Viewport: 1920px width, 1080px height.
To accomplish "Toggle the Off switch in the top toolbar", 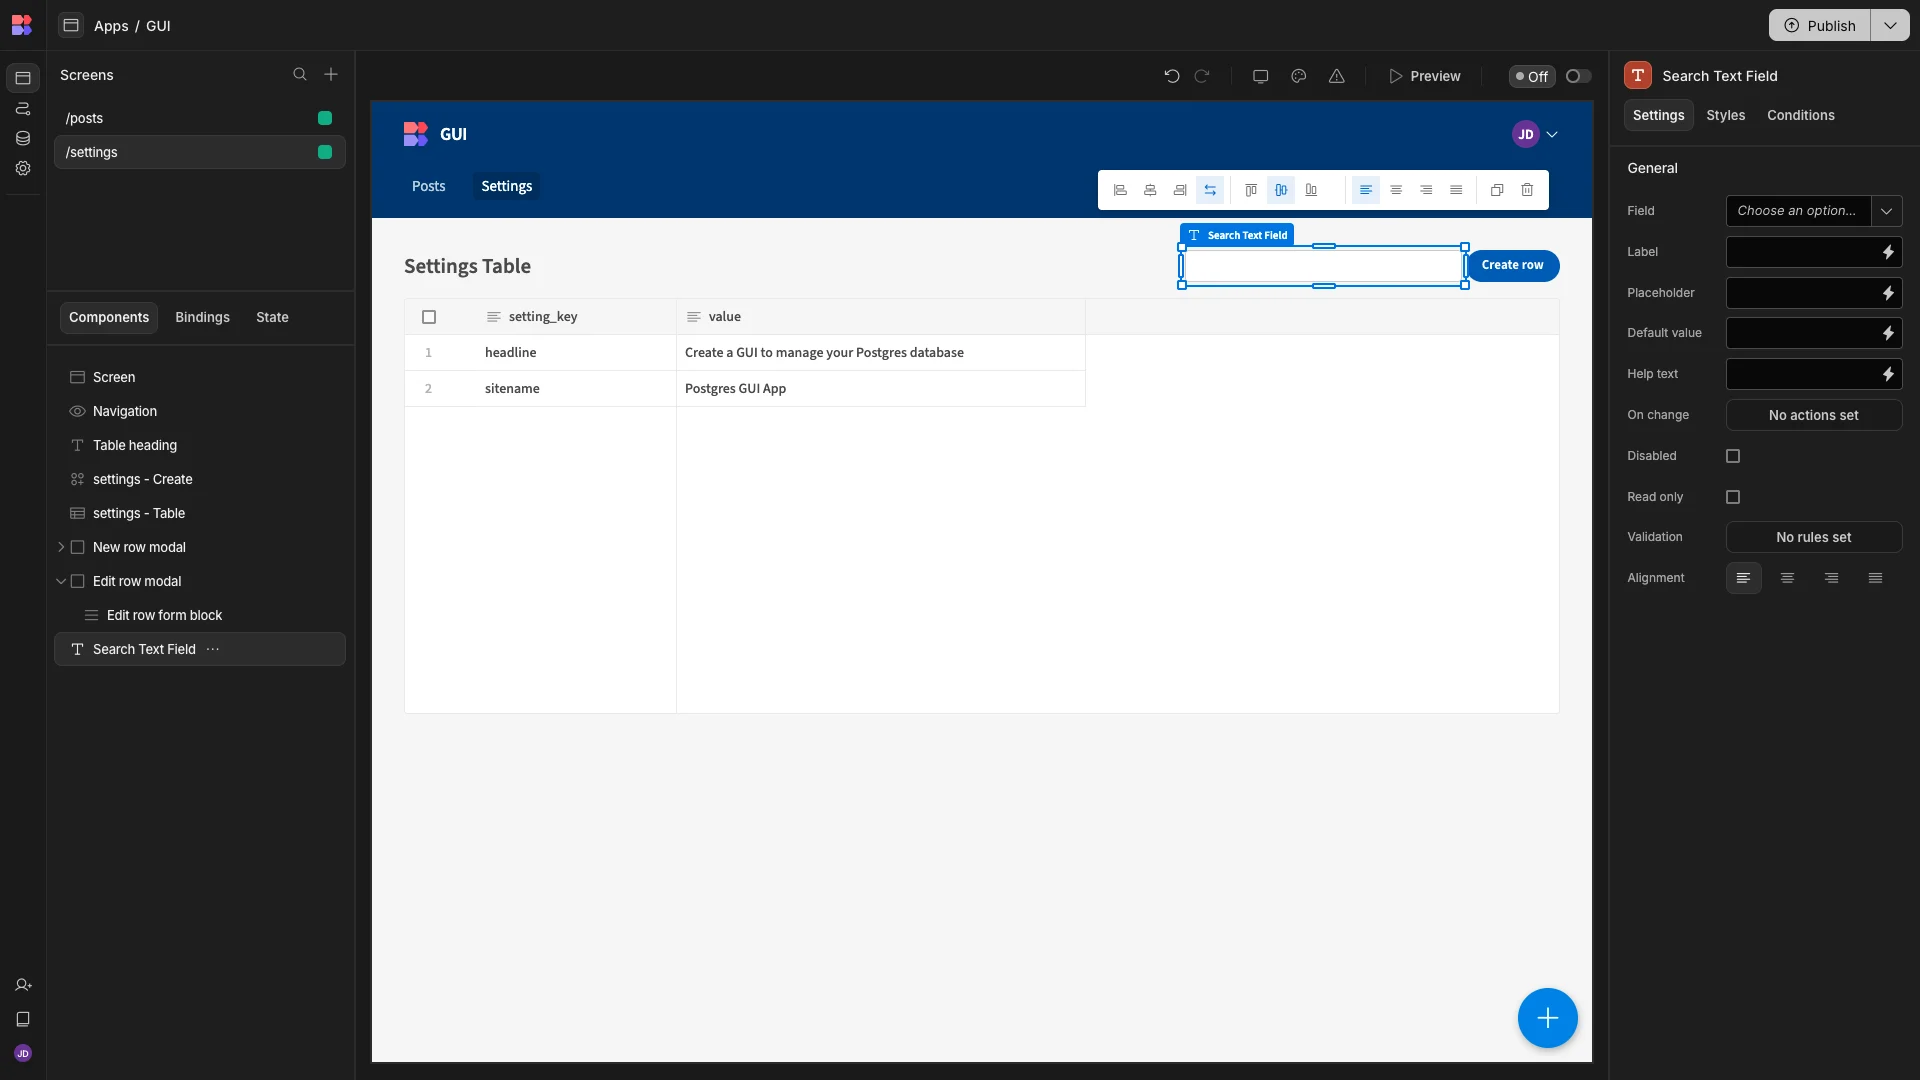I will (x=1578, y=76).
